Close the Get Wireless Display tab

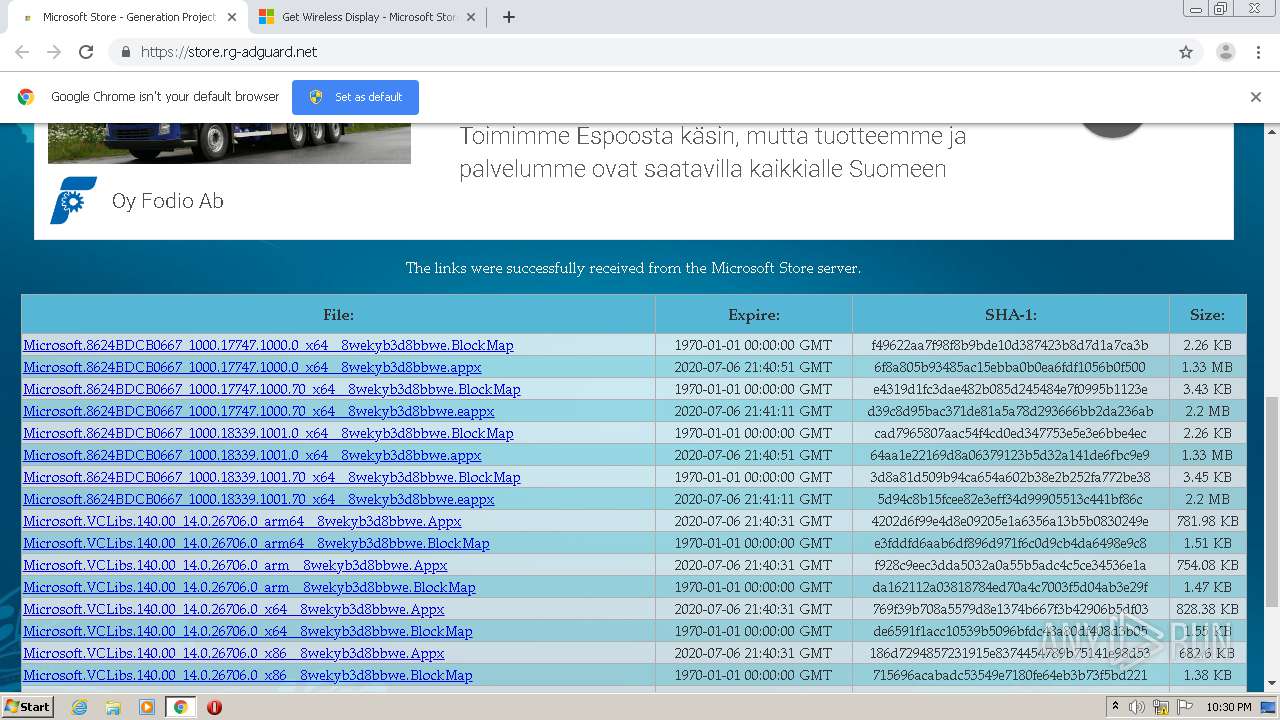pyautogui.click(x=472, y=17)
